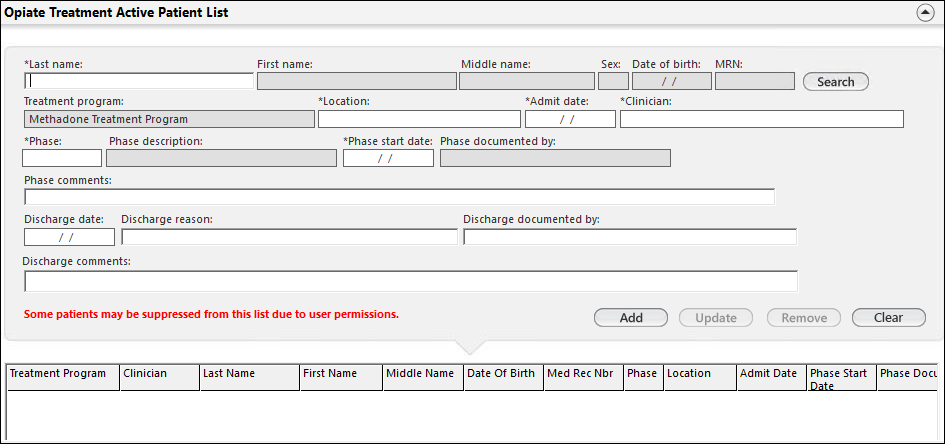The image size is (945, 444).
Task: Collapse the Opiate Treatment Active Patient List panel
Action: (924, 13)
